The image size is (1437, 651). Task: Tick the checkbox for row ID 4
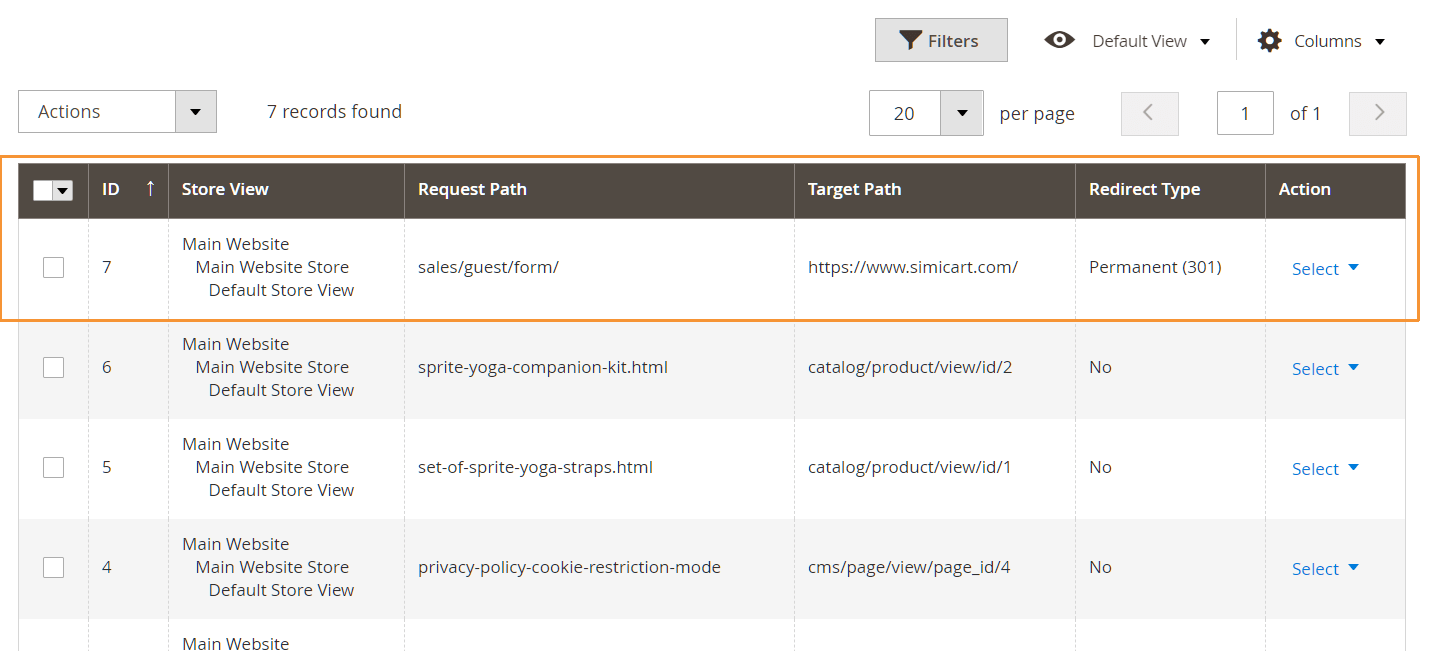53,567
